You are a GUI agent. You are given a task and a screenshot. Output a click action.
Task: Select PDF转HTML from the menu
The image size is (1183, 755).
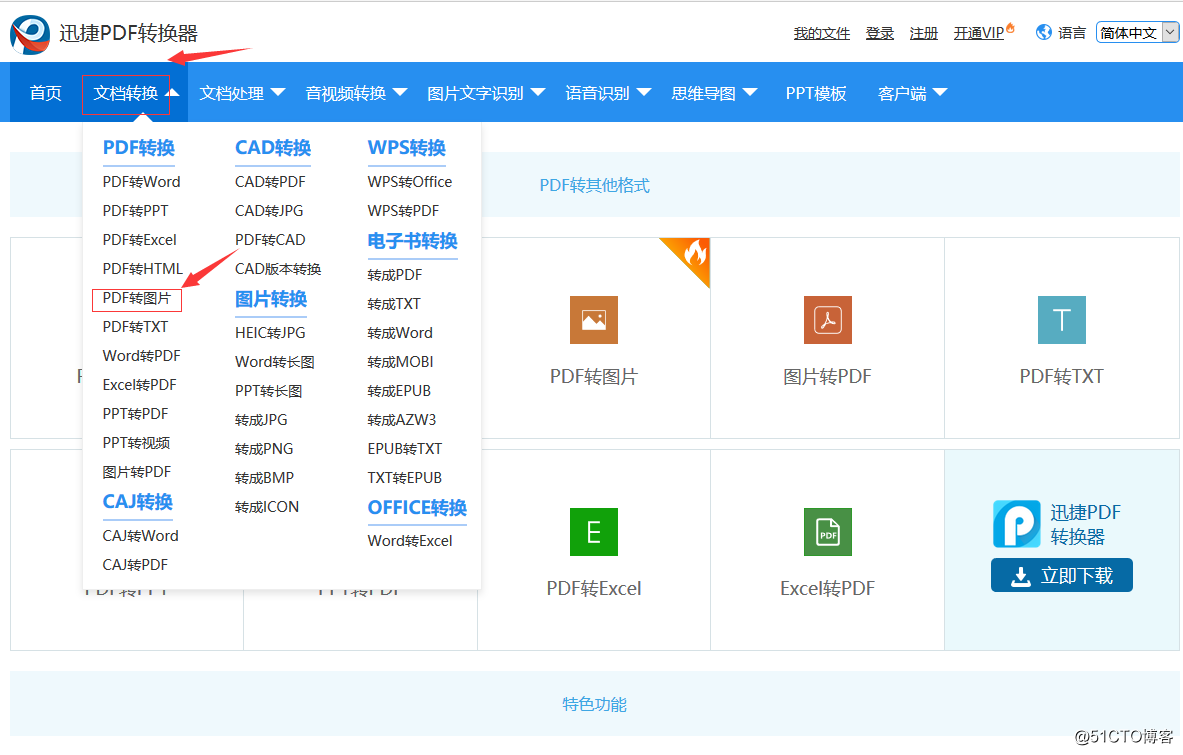click(143, 269)
